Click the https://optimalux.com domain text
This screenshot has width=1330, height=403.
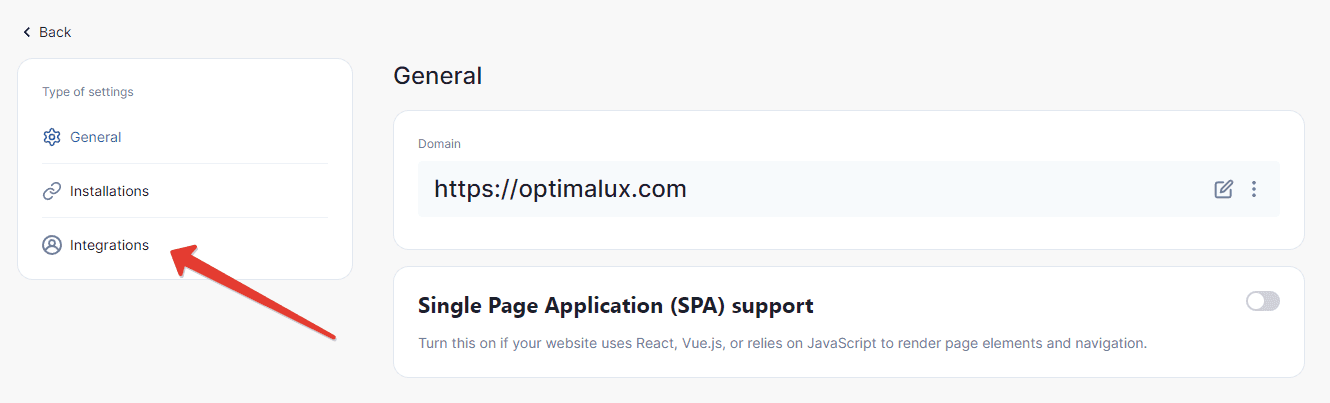pyautogui.click(x=560, y=189)
